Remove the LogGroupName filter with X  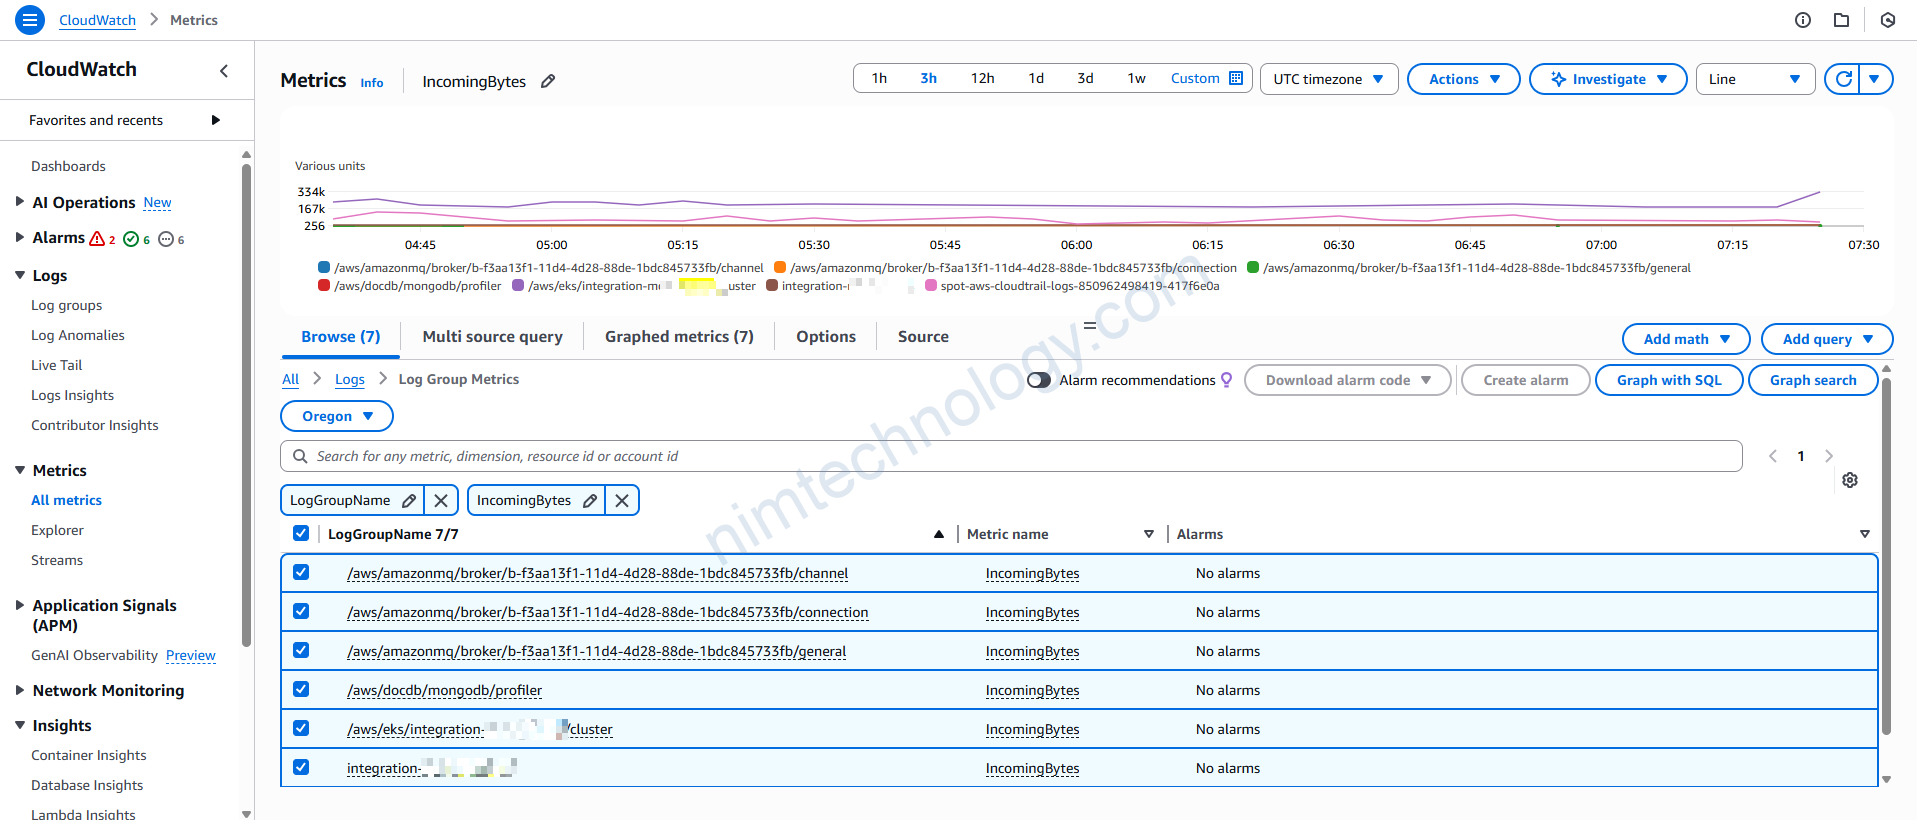pos(441,500)
